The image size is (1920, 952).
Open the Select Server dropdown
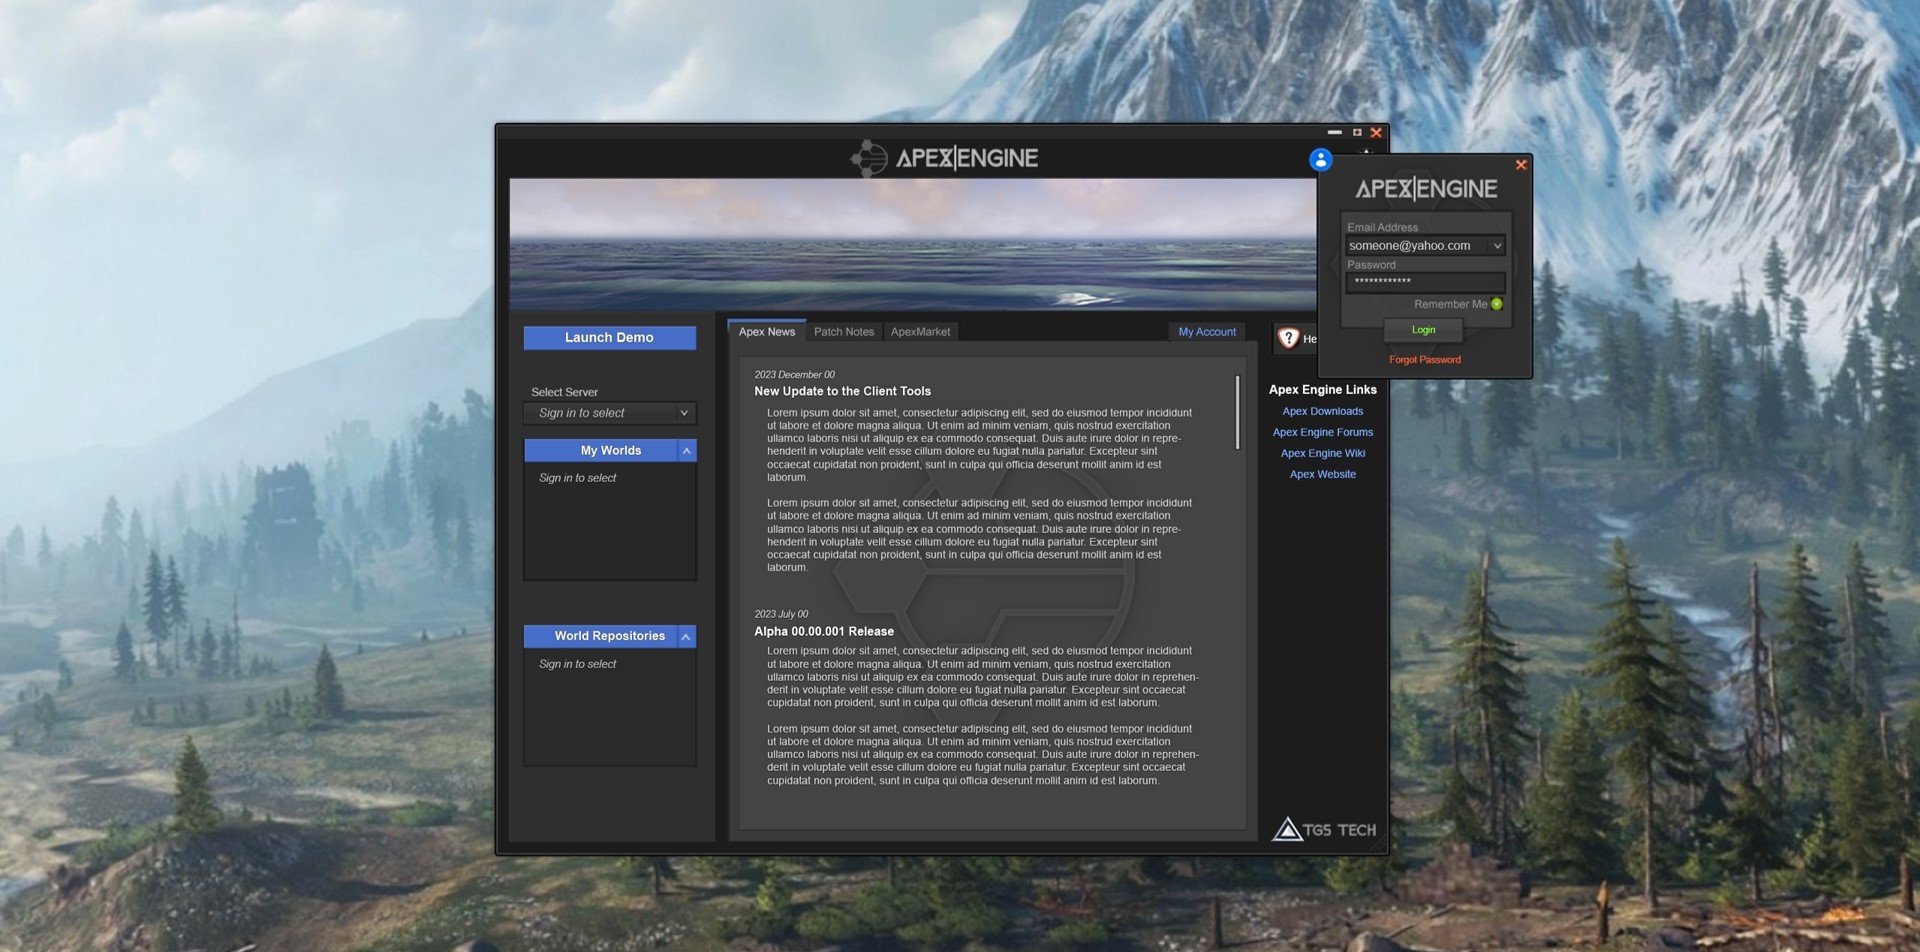684,413
